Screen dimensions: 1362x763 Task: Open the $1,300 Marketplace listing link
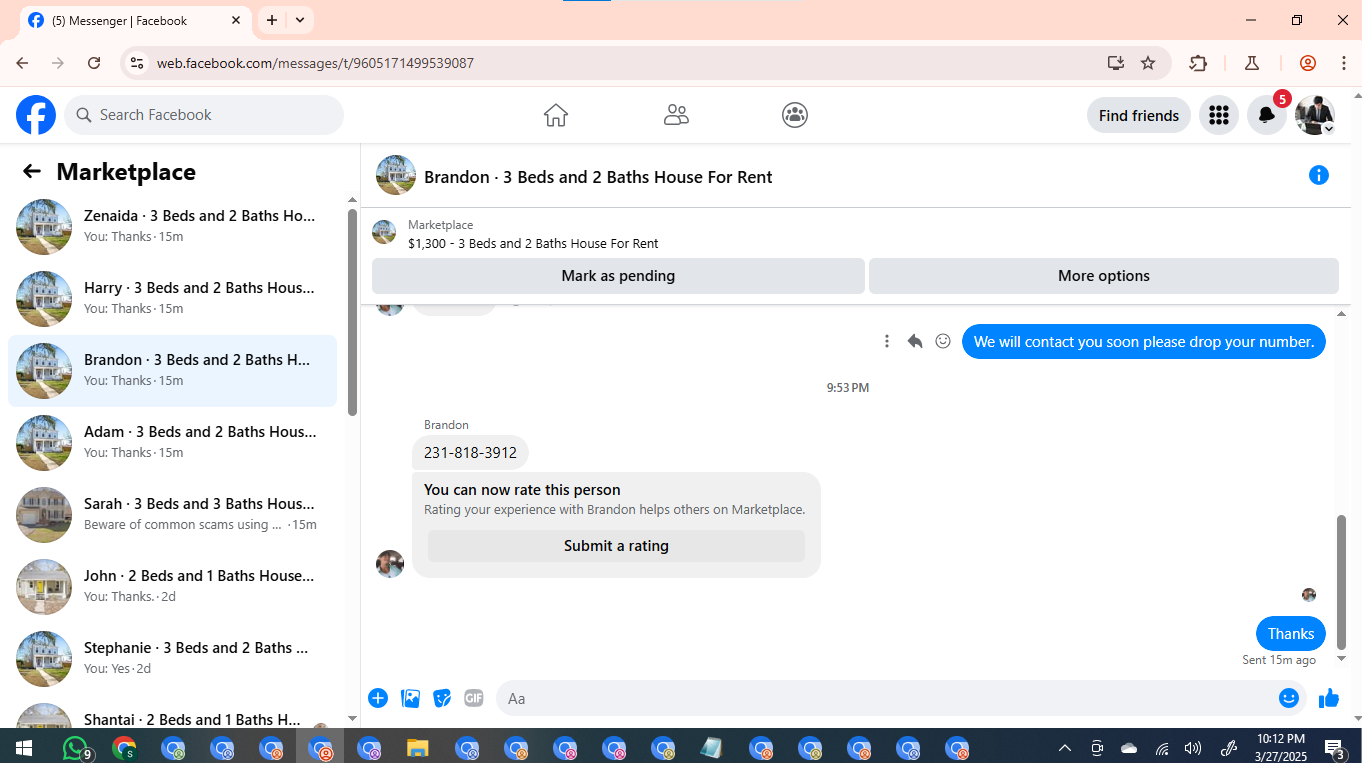533,243
